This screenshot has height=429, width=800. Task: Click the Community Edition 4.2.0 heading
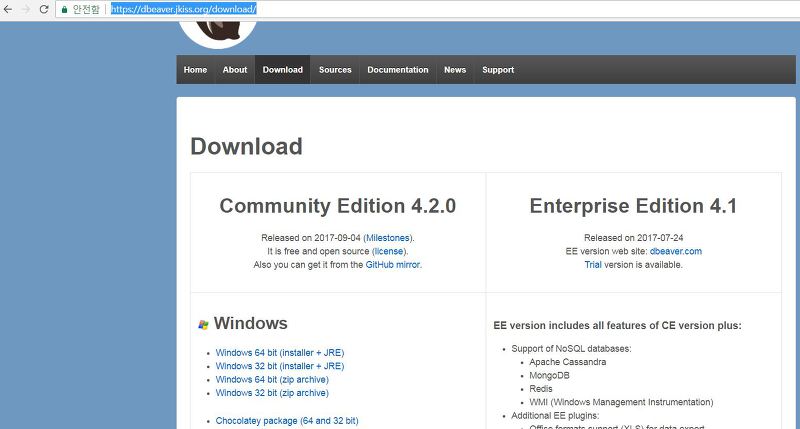click(x=338, y=206)
